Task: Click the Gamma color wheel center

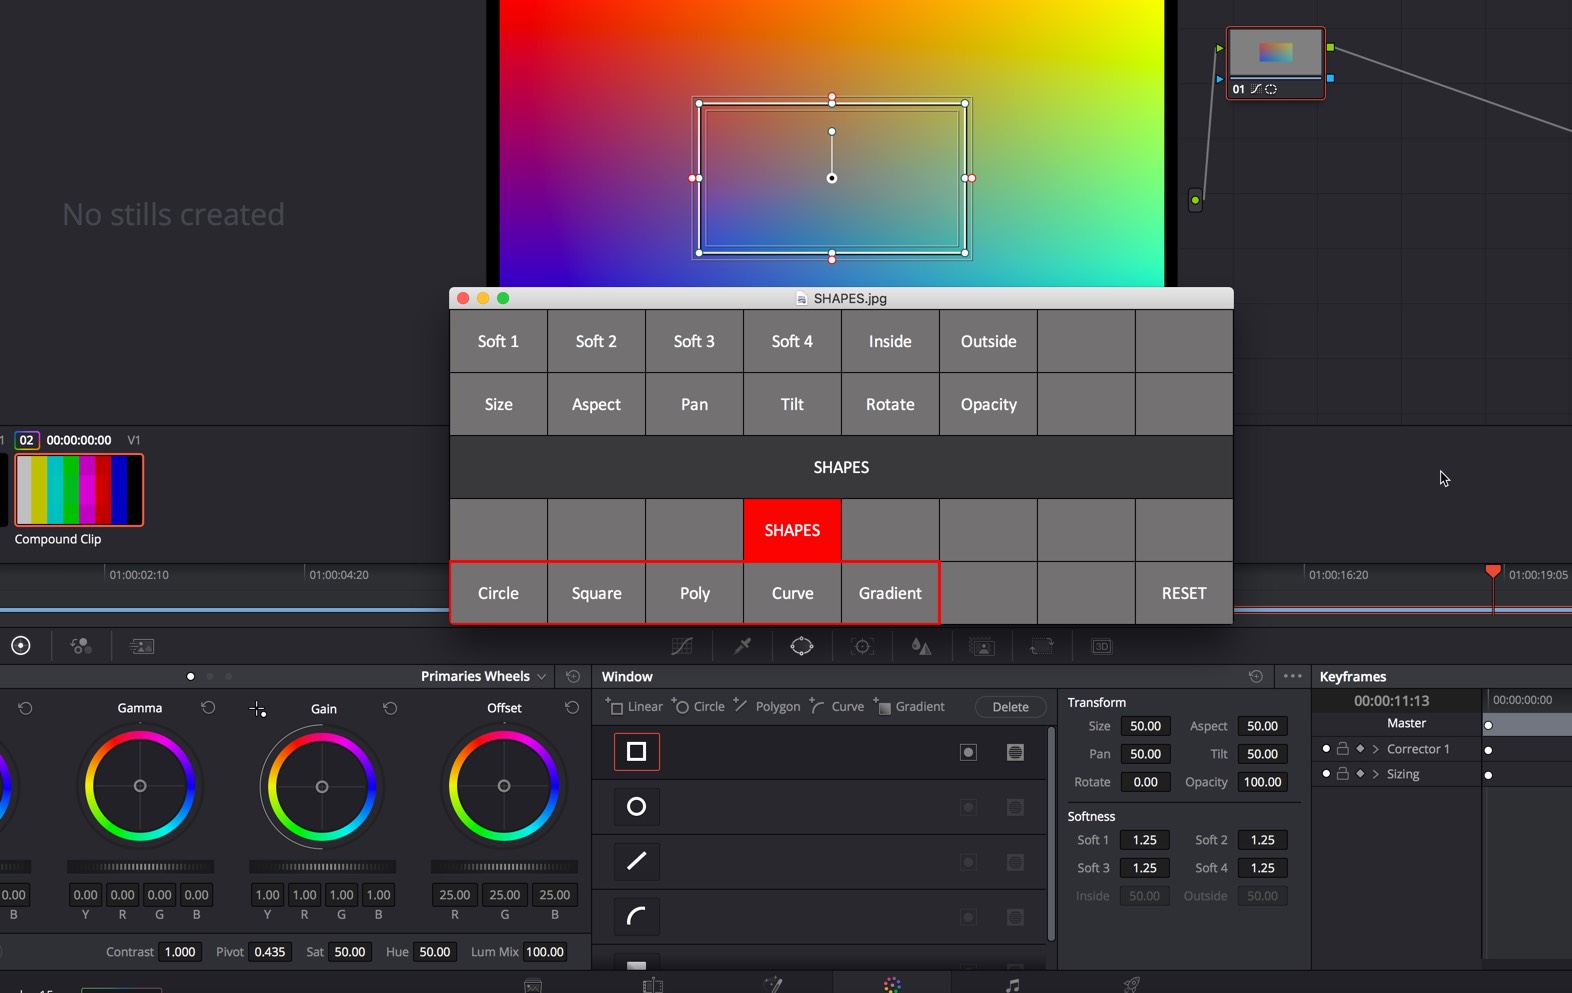Action: click(x=140, y=786)
